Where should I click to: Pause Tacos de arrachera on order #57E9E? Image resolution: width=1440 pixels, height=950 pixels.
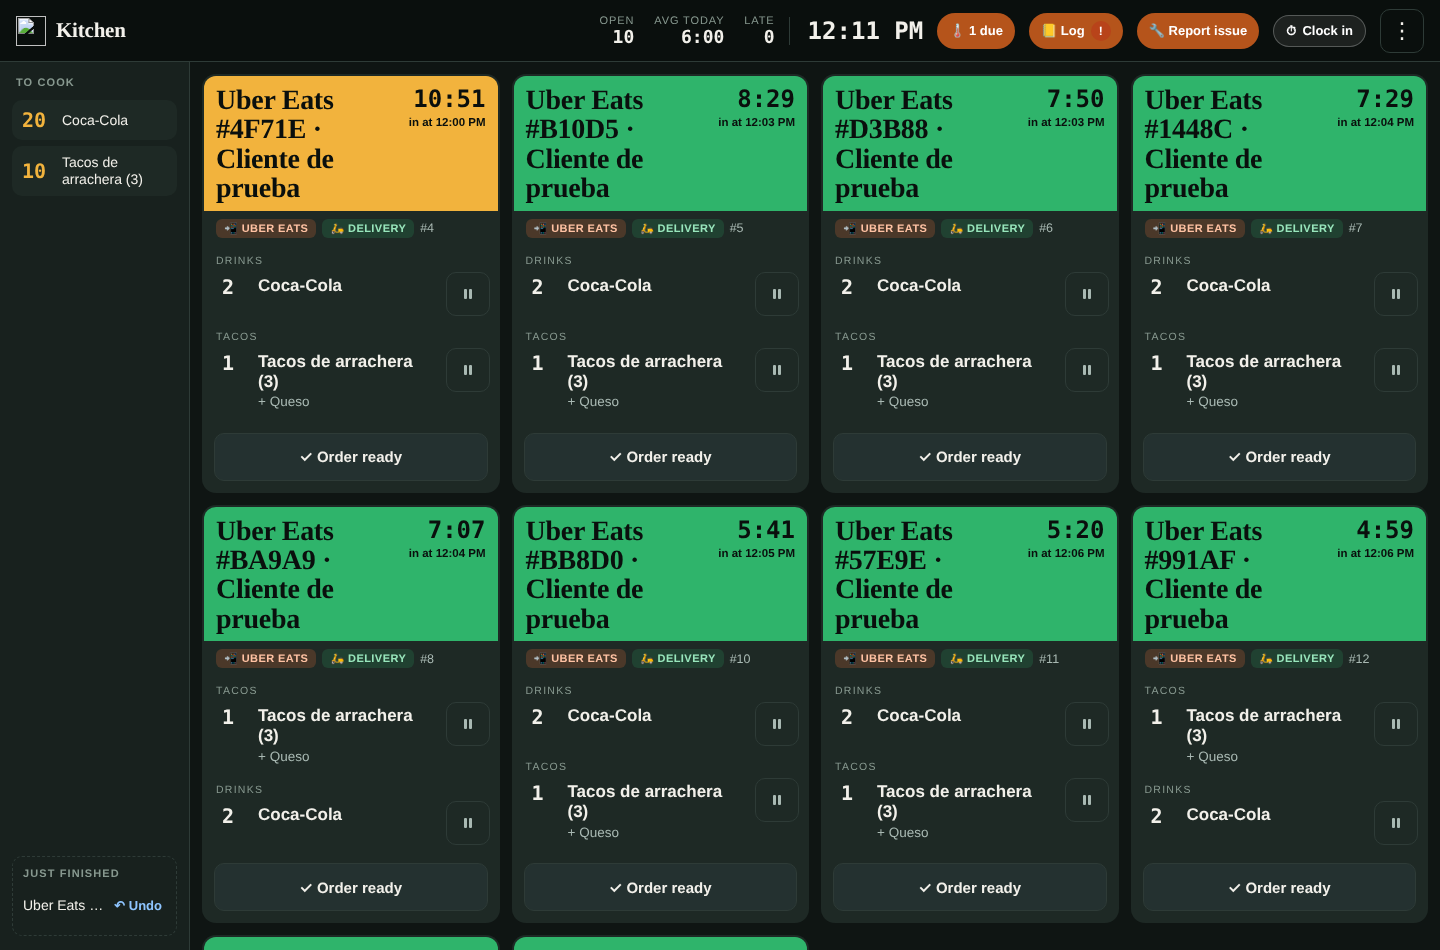[x=1087, y=800]
